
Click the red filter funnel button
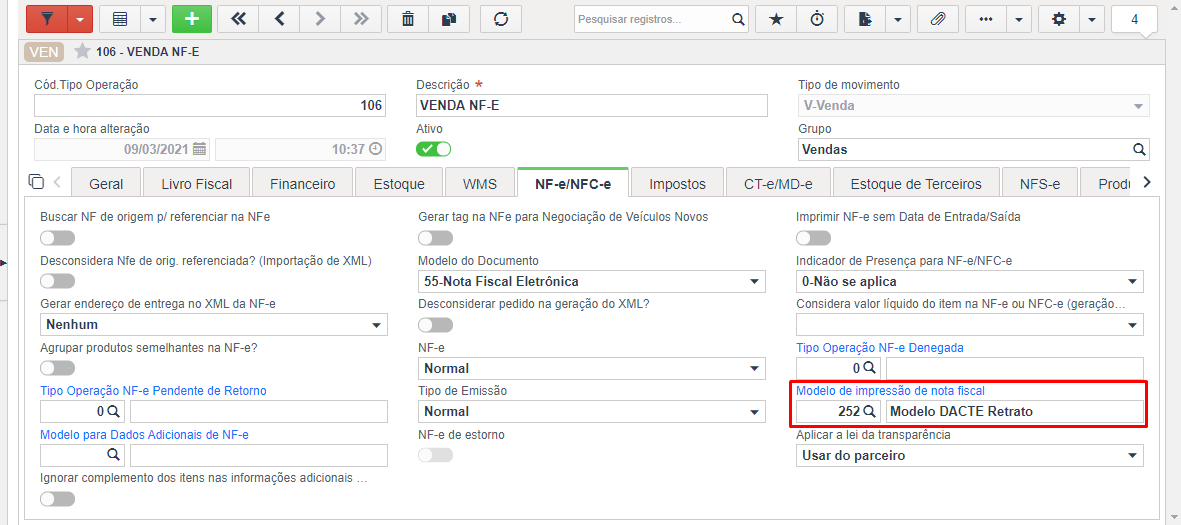(x=47, y=19)
